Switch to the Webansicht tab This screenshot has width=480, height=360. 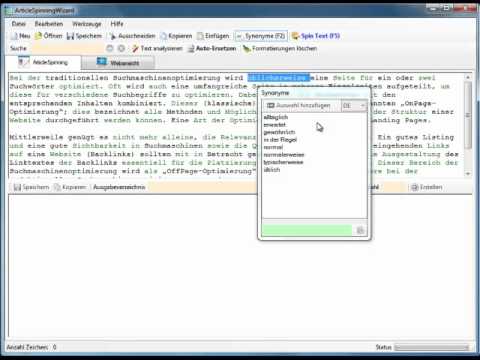(x=118, y=63)
